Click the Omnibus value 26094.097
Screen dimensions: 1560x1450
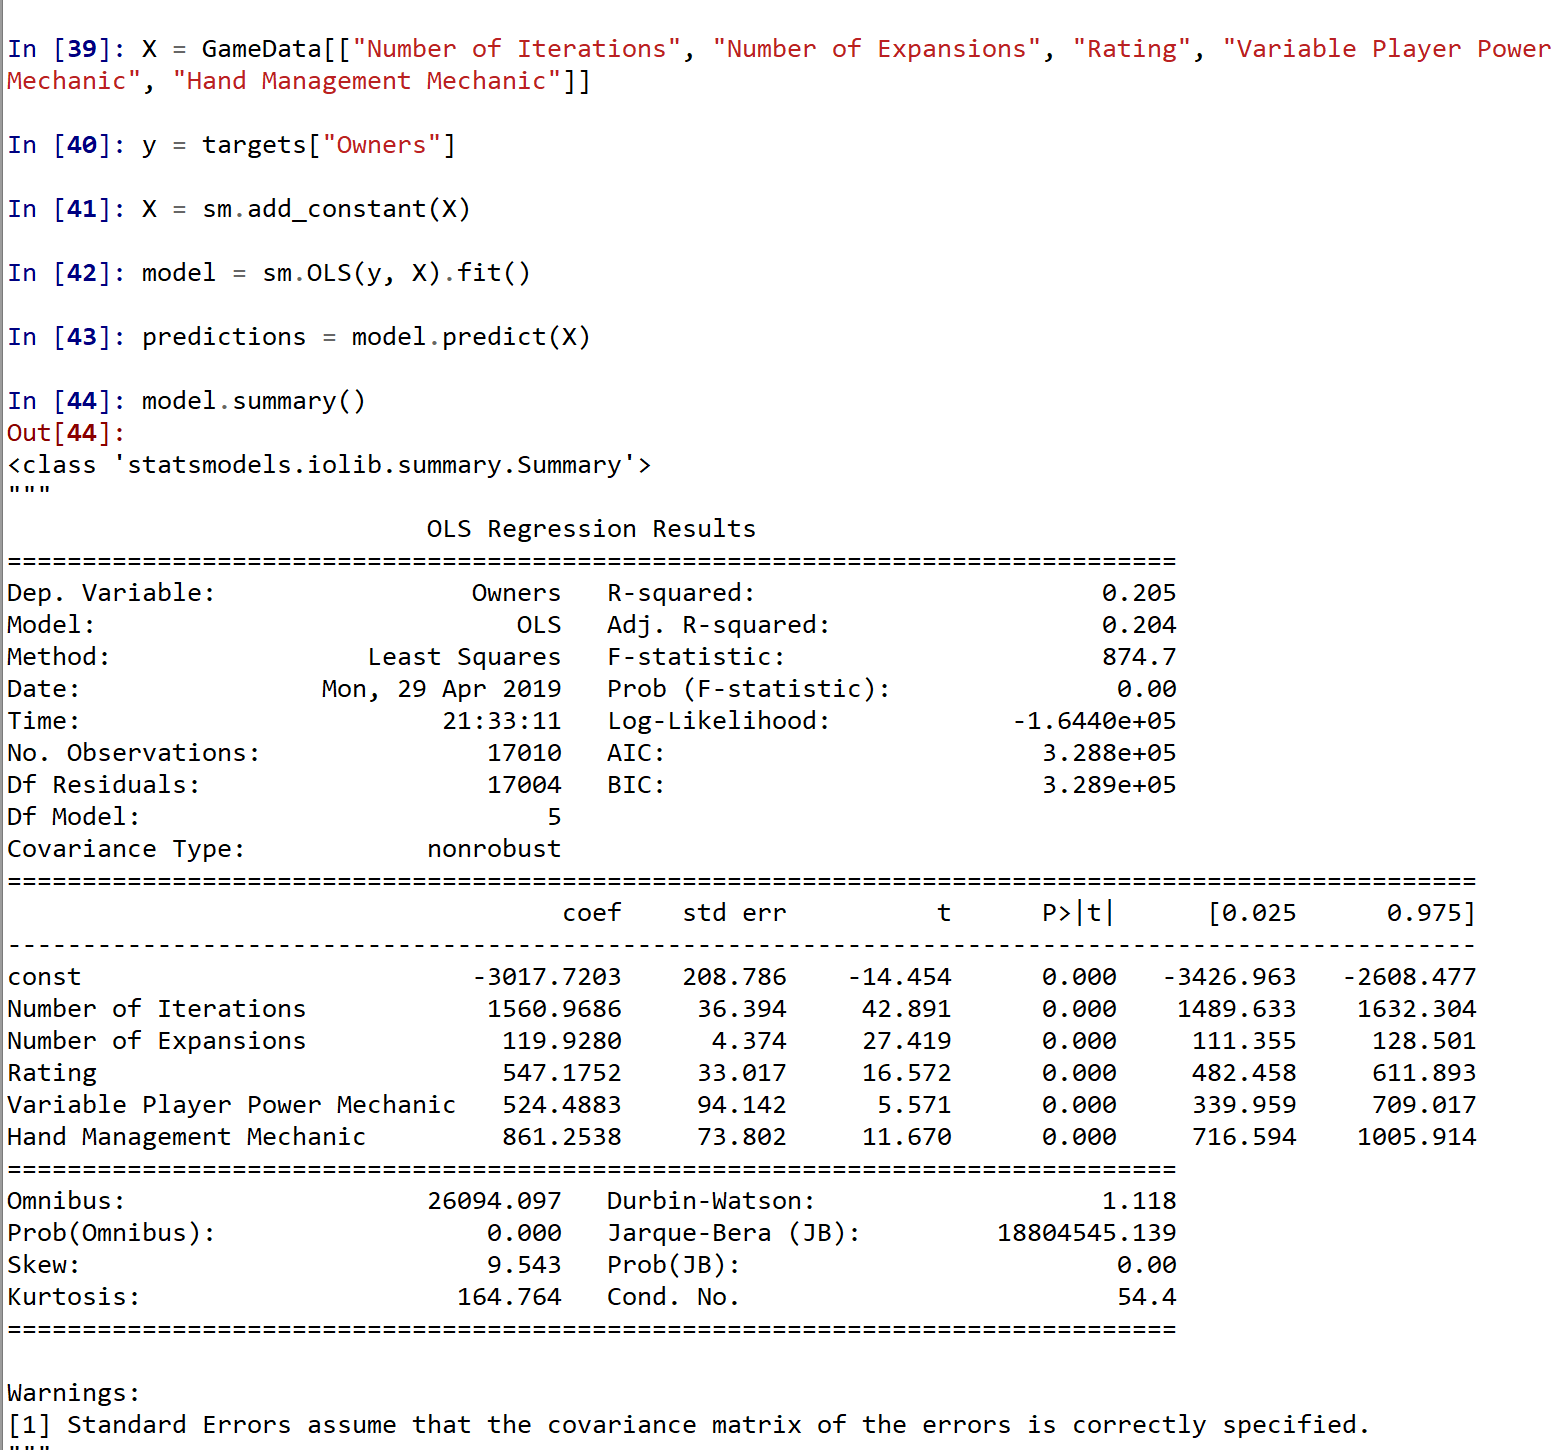pyautogui.click(x=494, y=1201)
